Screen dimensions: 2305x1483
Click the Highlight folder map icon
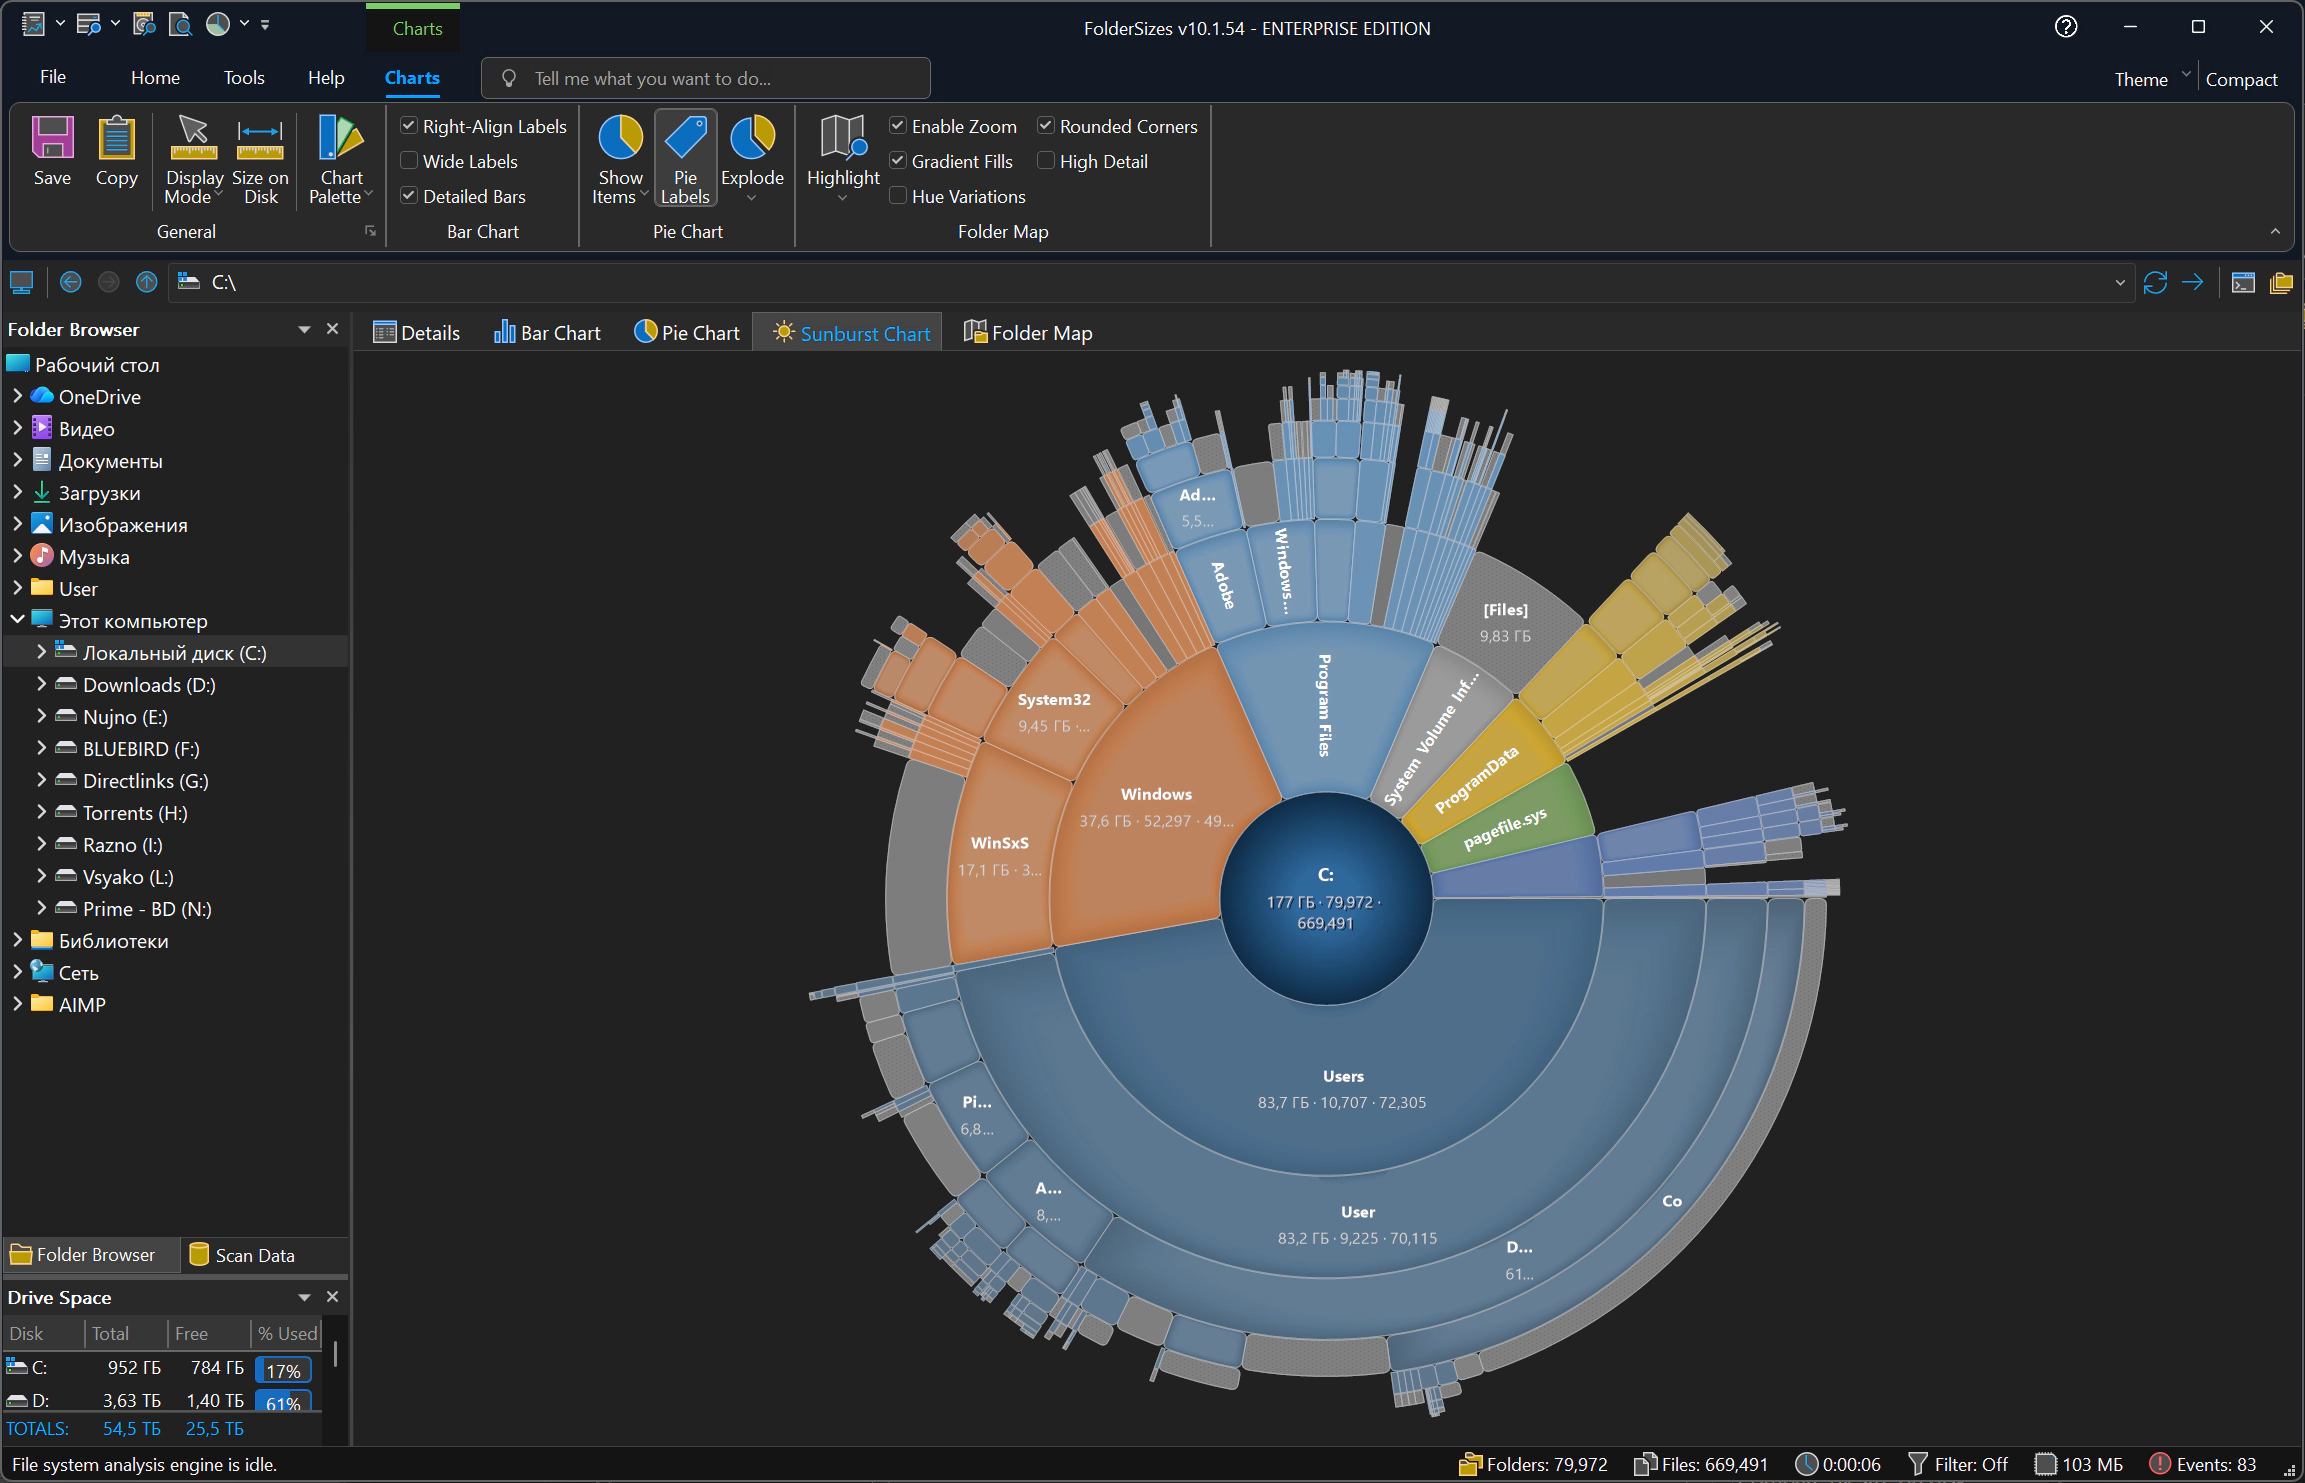coord(843,159)
